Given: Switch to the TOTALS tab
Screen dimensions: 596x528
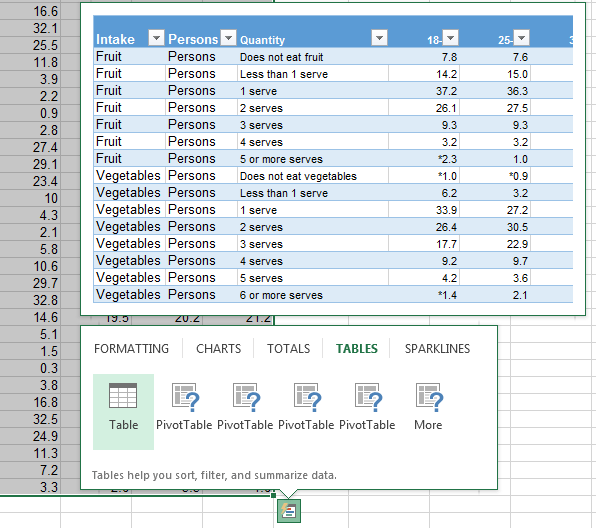Looking at the screenshot, I should tap(288, 349).
